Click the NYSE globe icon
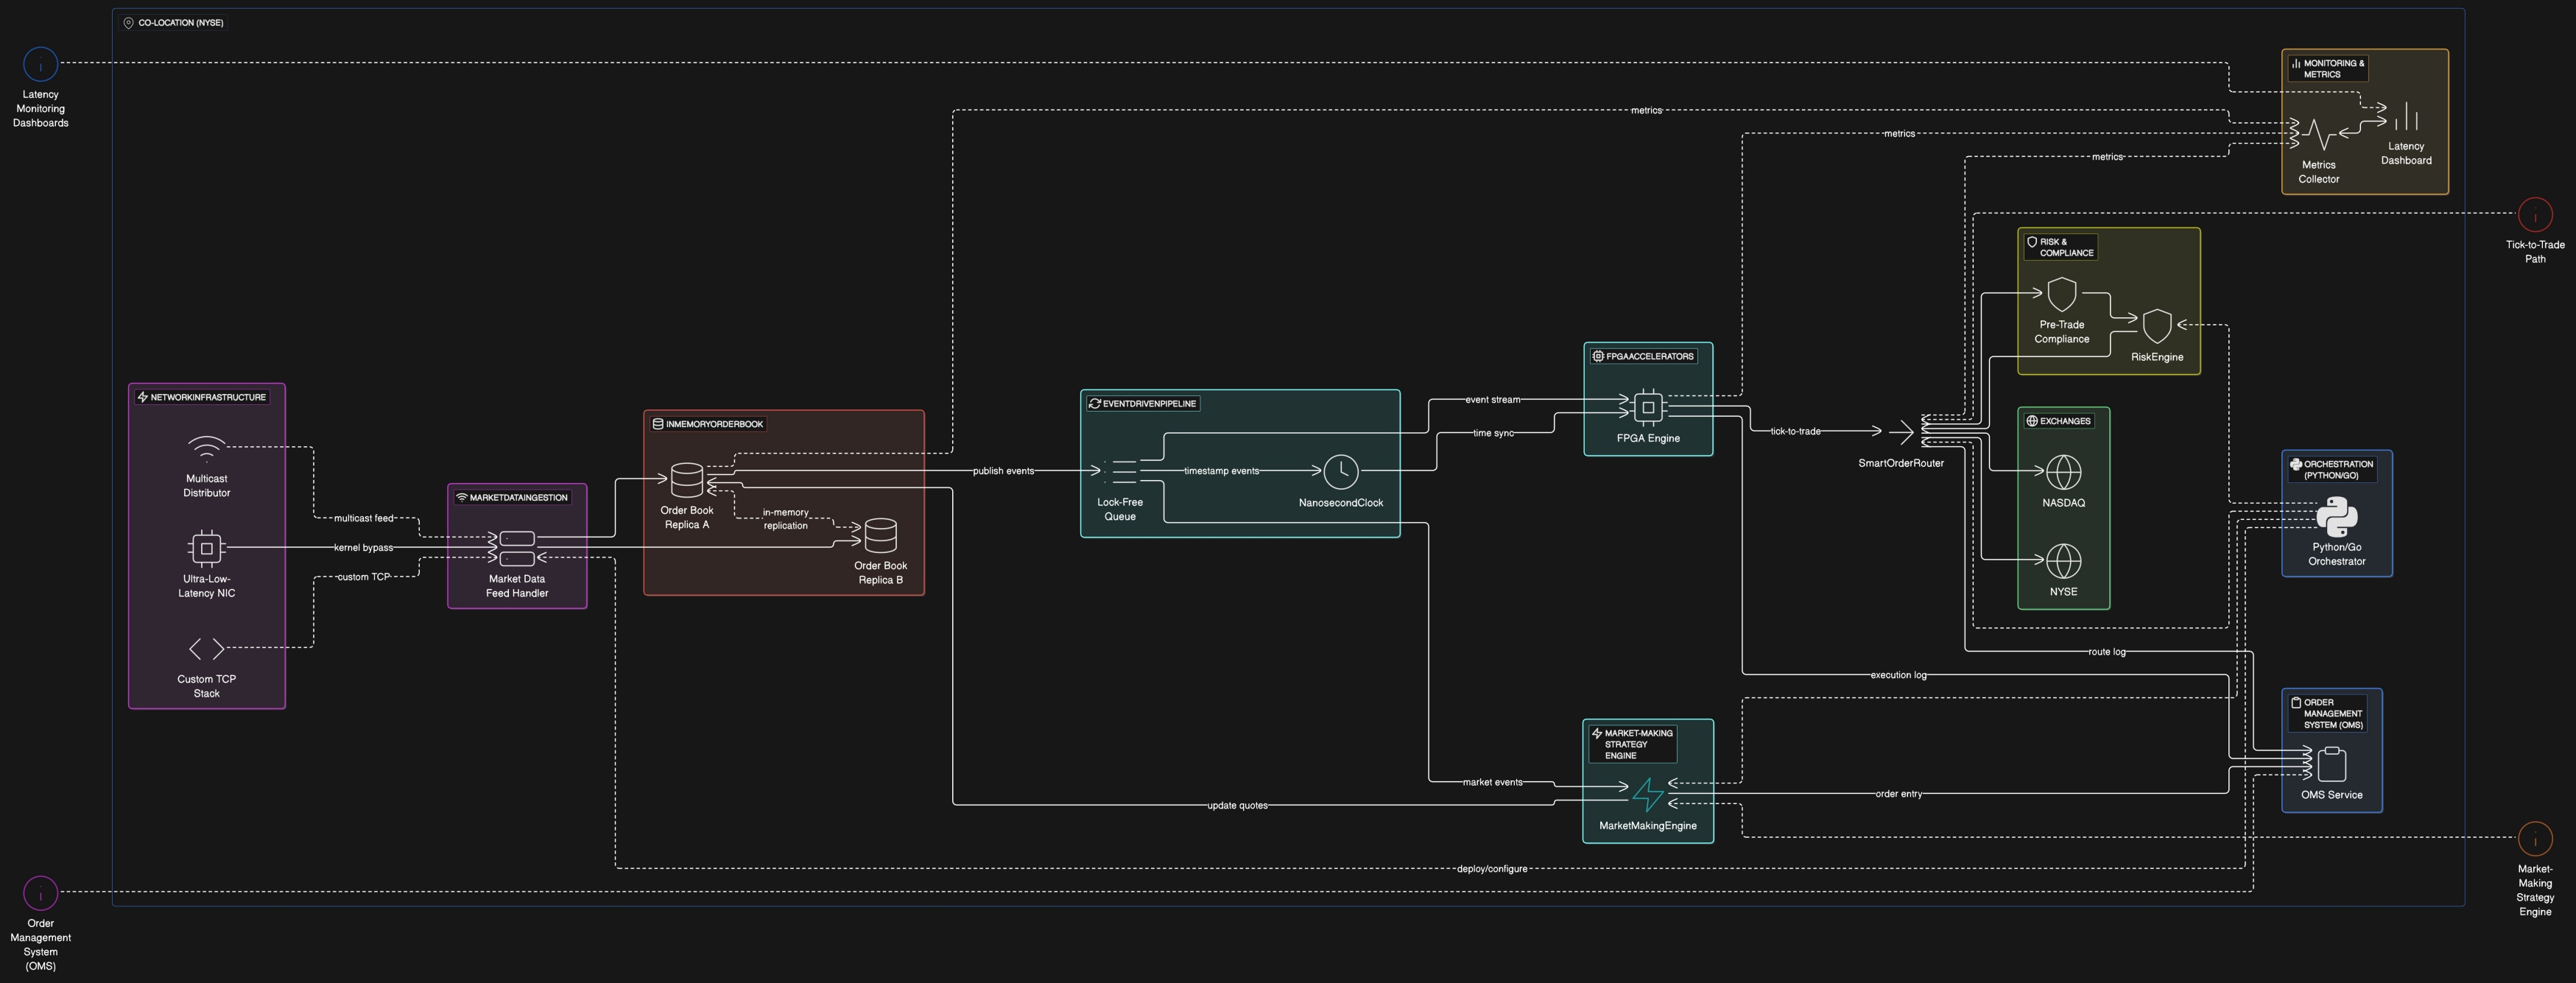Viewport: 2576px width, 983px height. pyautogui.click(x=2063, y=561)
